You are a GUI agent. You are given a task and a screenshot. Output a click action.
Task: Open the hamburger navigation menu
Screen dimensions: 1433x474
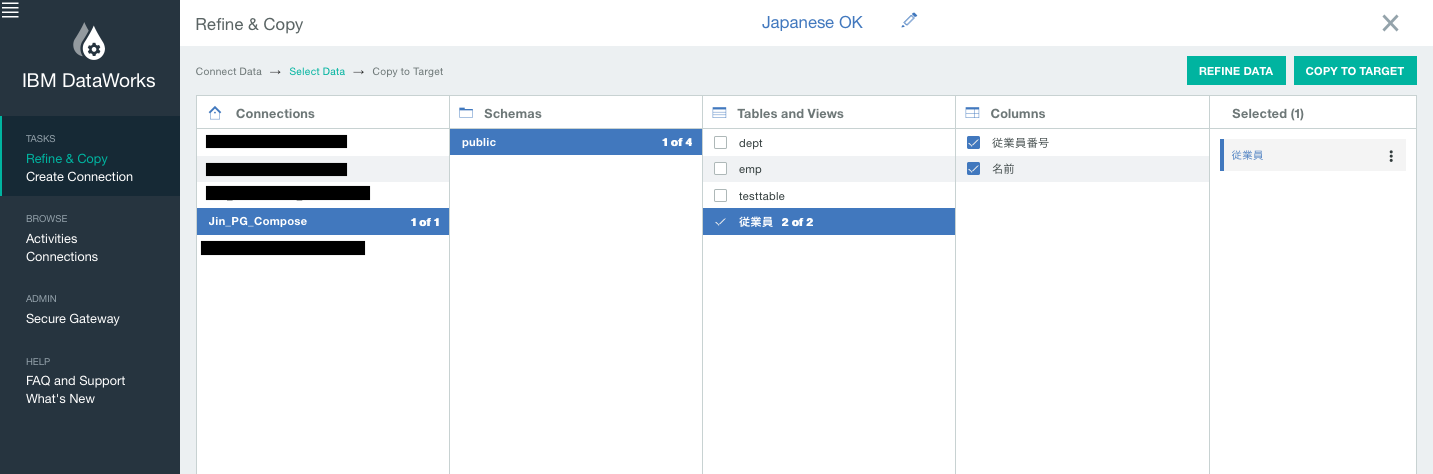(x=11, y=10)
